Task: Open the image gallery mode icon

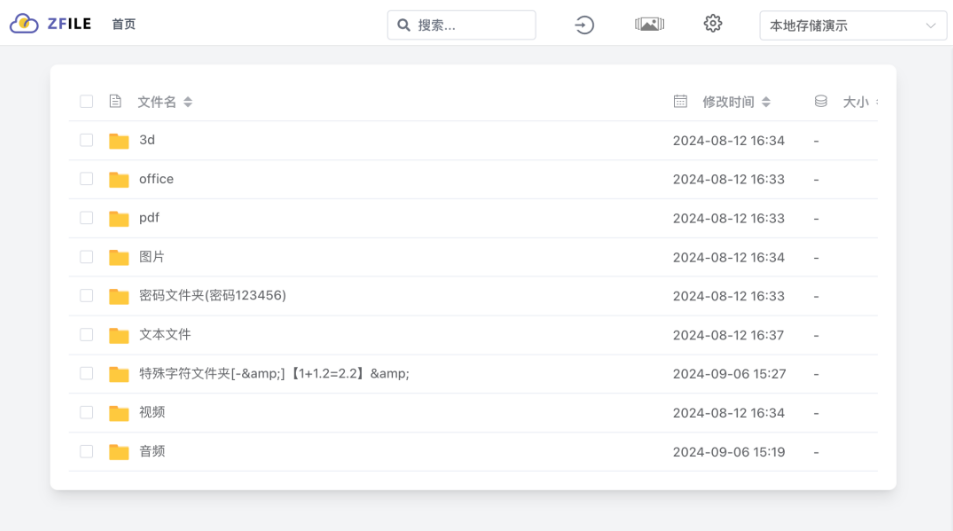Action: pos(649,24)
